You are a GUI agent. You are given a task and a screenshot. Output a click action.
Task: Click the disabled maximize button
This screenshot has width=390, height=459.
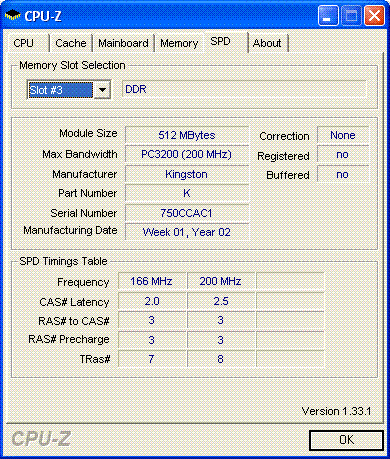click(351, 16)
